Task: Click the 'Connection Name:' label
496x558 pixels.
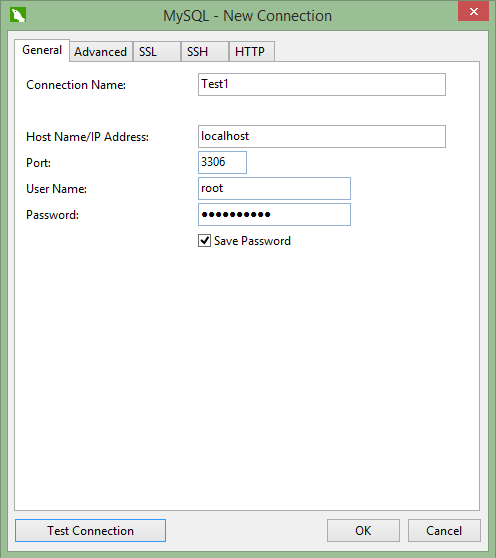Action: click(x=76, y=85)
